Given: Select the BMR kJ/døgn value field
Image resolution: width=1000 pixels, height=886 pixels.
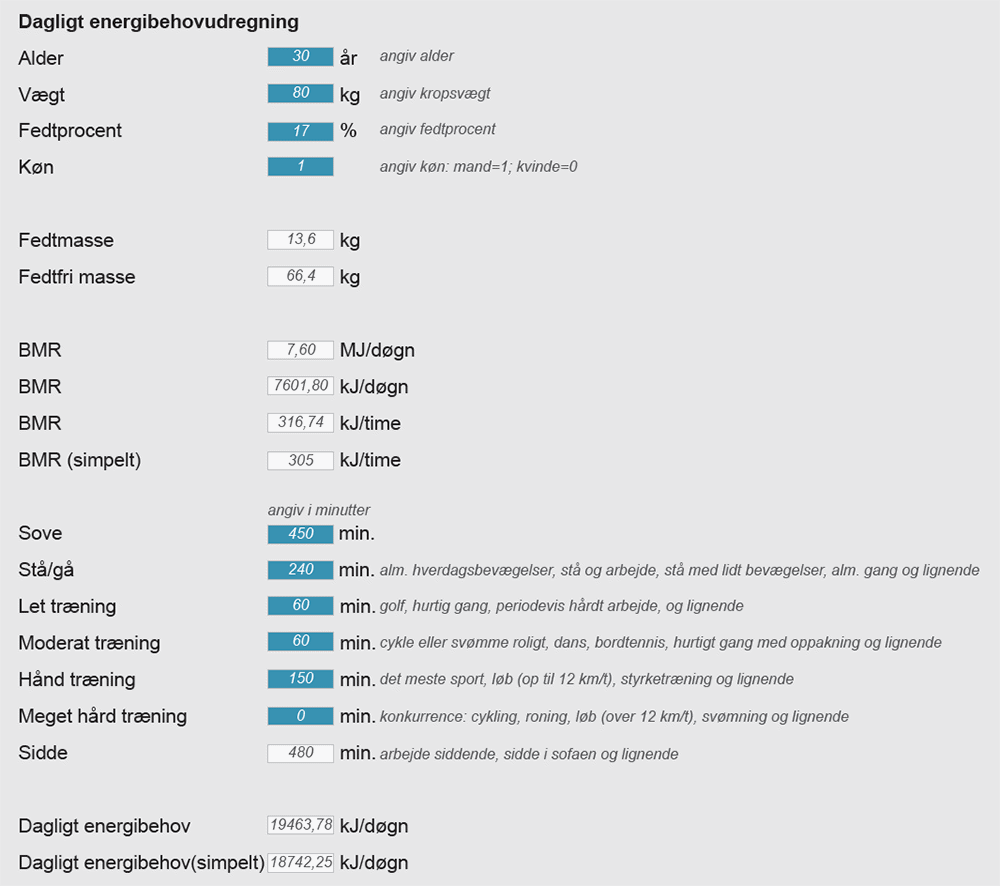Looking at the screenshot, I should (x=300, y=386).
